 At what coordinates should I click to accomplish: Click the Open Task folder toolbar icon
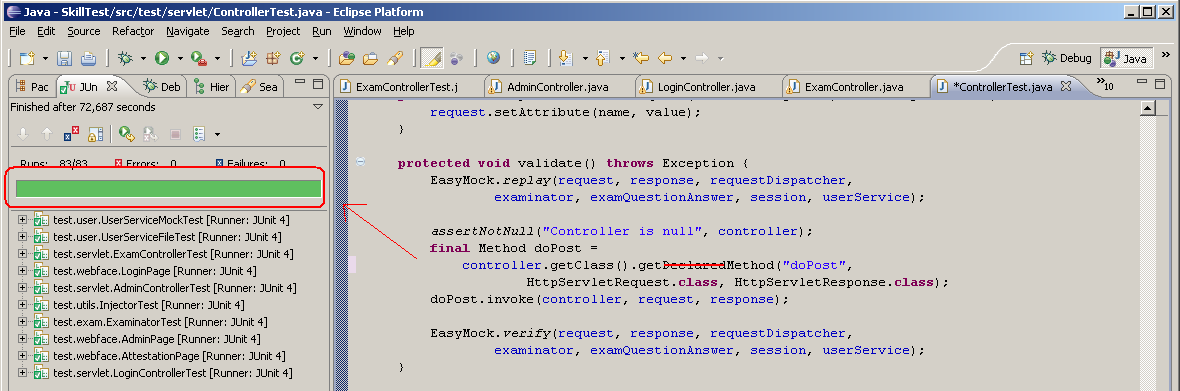pyautogui.click(x=370, y=58)
